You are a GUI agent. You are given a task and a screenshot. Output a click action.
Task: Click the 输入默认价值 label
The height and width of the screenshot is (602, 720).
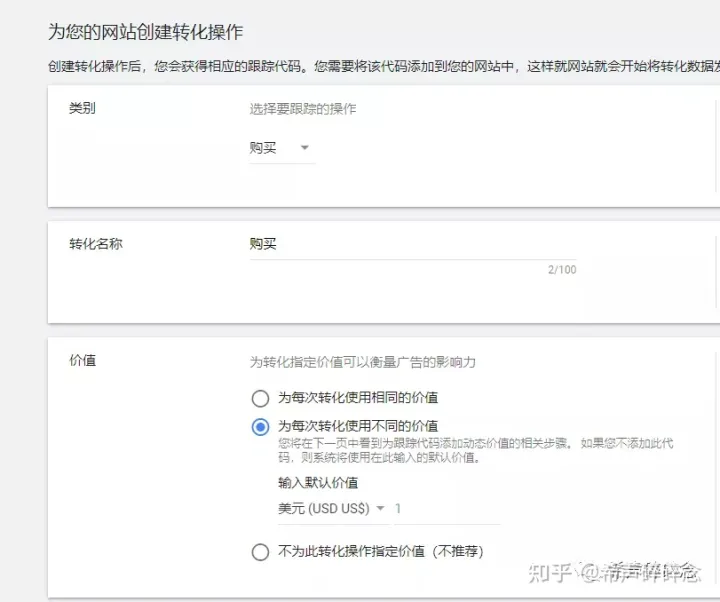(318, 483)
